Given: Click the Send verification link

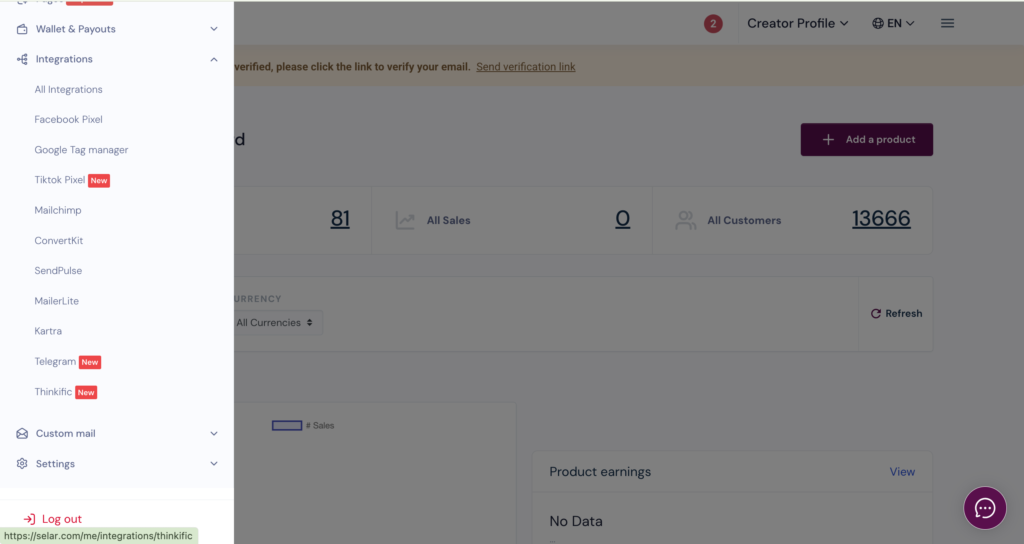Looking at the screenshot, I should [x=525, y=67].
